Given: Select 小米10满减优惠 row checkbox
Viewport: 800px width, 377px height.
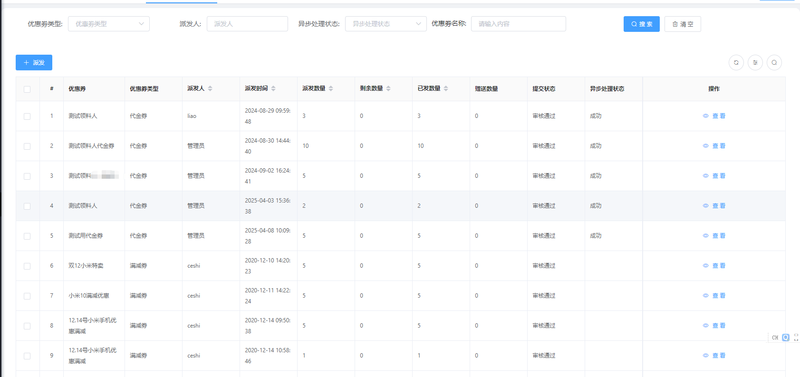Looking at the screenshot, I should pyautogui.click(x=27, y=296).
